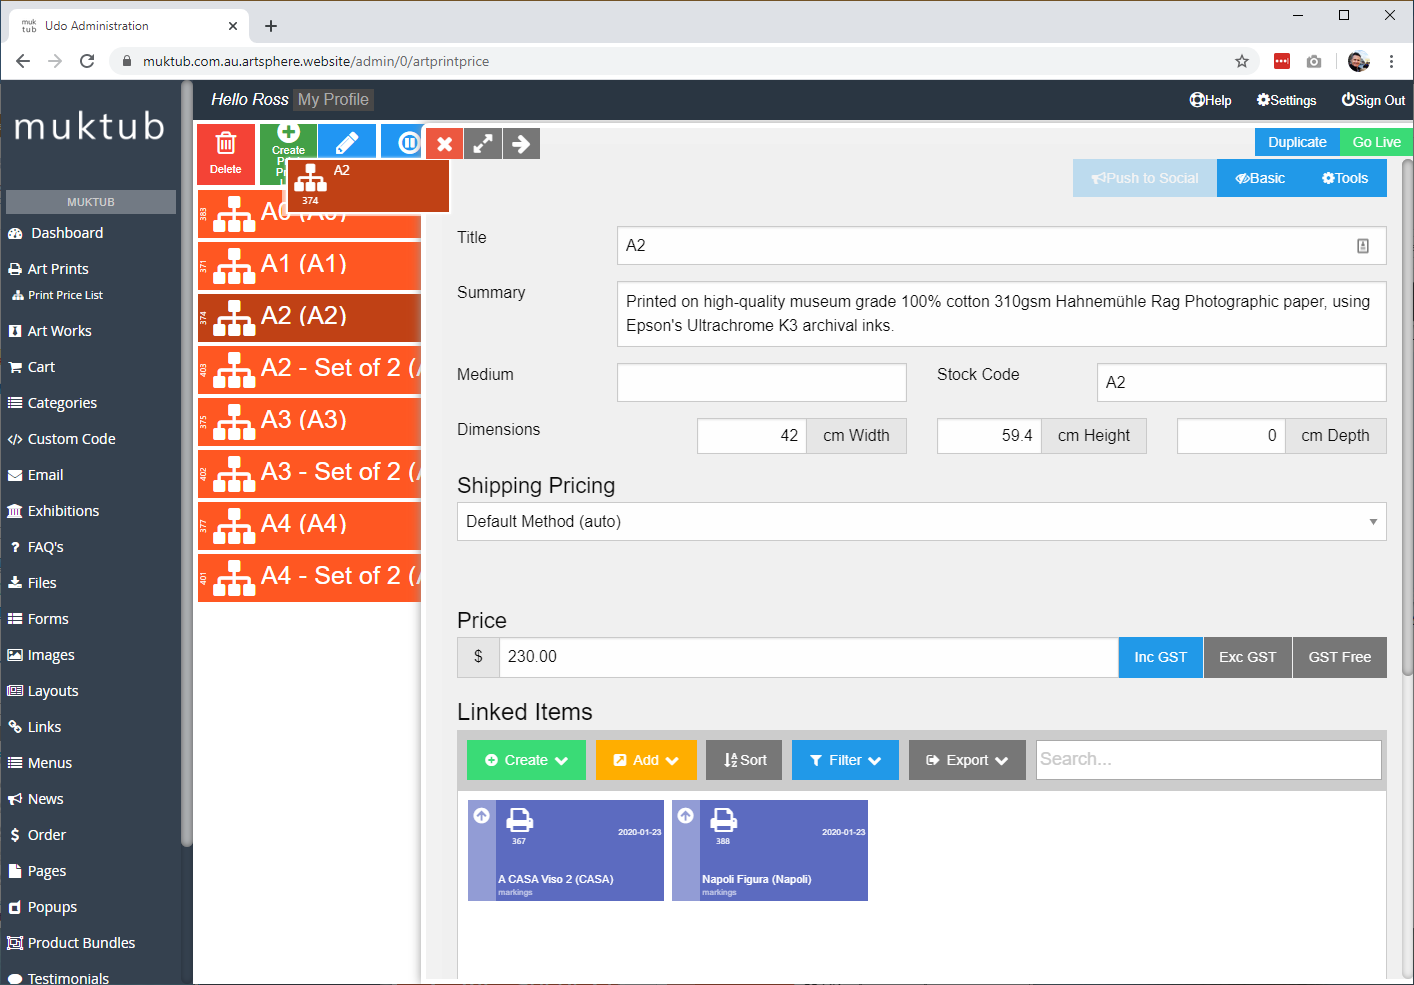Select Exc GST pricing option
Image resolution: width=1414 pixels, height=985 pixels.
tap(1247, 657)
